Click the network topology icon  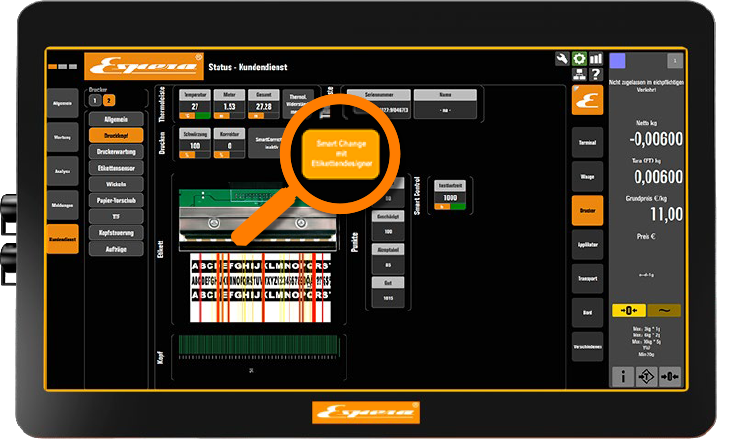(x=579, y=74)
